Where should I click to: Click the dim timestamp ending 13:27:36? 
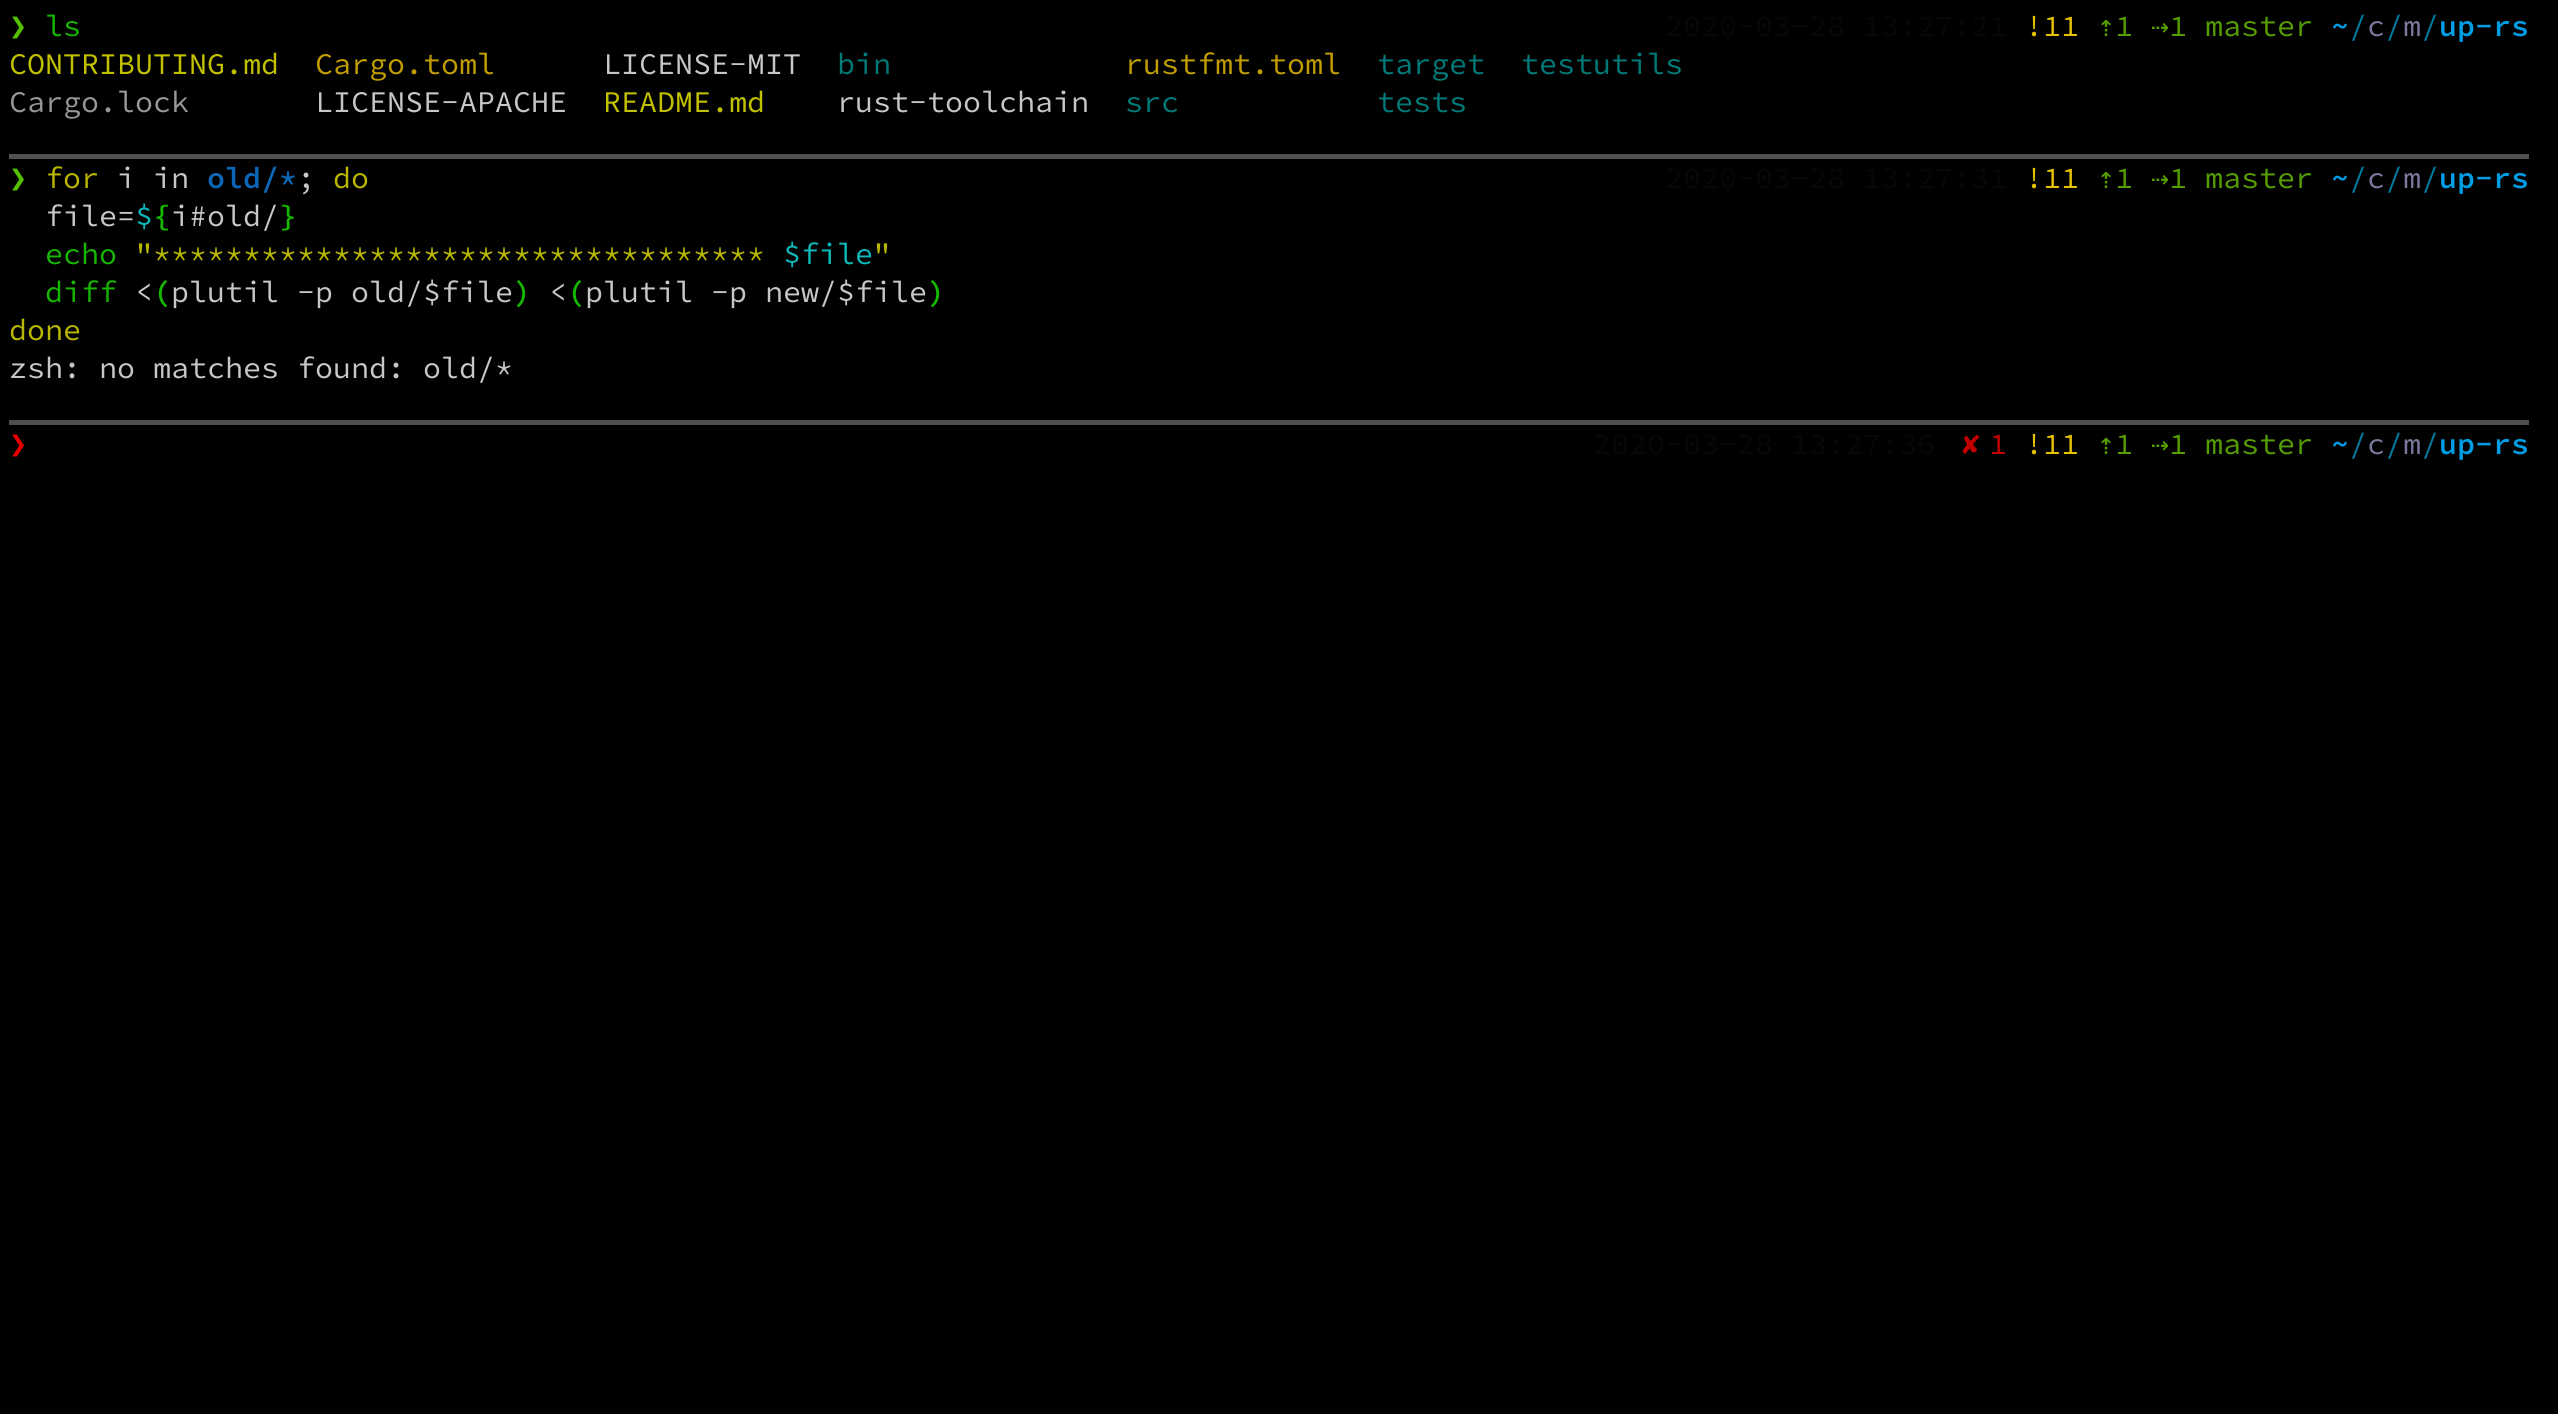(x=1764, y=445)
